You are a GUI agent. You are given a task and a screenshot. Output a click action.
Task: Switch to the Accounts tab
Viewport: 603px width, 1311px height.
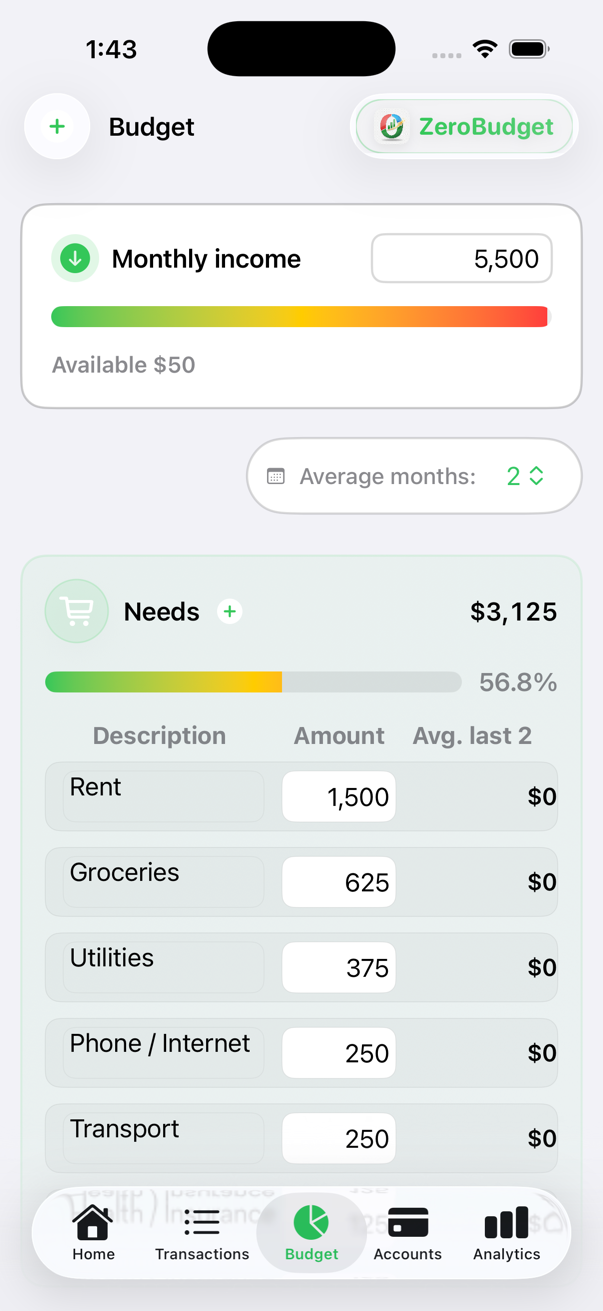(x=407, y=1233)
